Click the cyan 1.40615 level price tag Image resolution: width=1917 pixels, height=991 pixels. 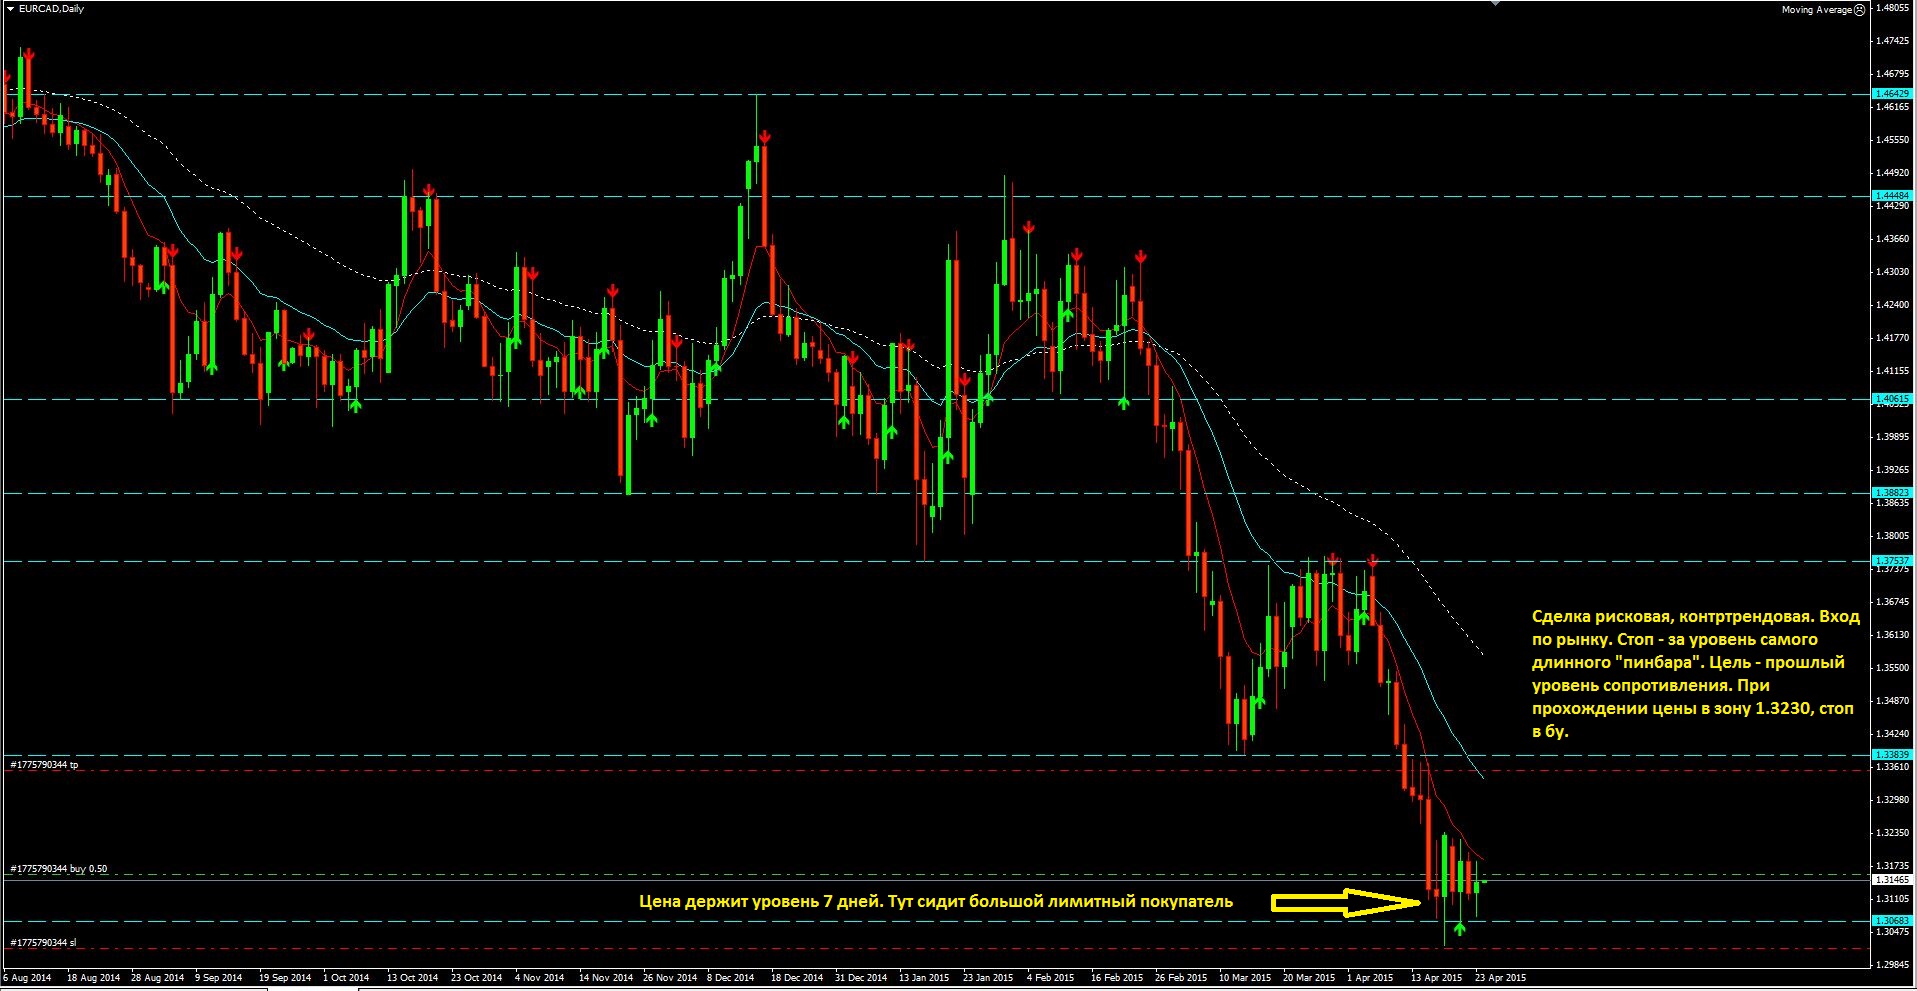coord(1891,398)
